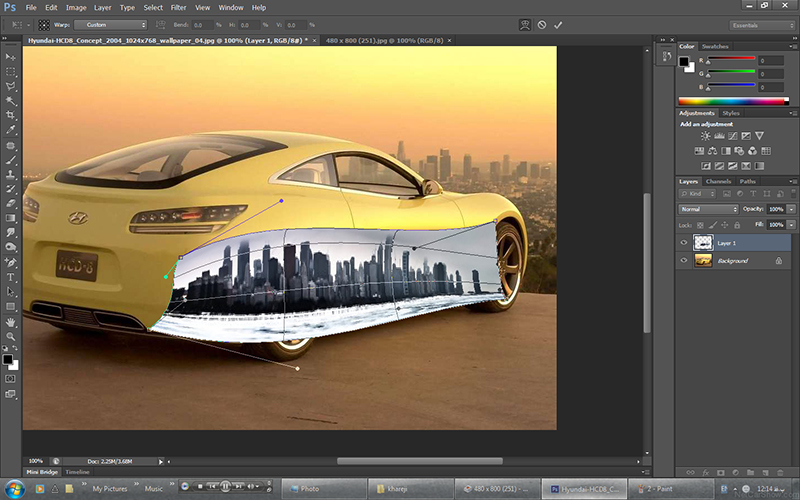800x500 pixels.
Task: Select the Zoom tool
Action: pyautogui.click(x=10, y=337)
